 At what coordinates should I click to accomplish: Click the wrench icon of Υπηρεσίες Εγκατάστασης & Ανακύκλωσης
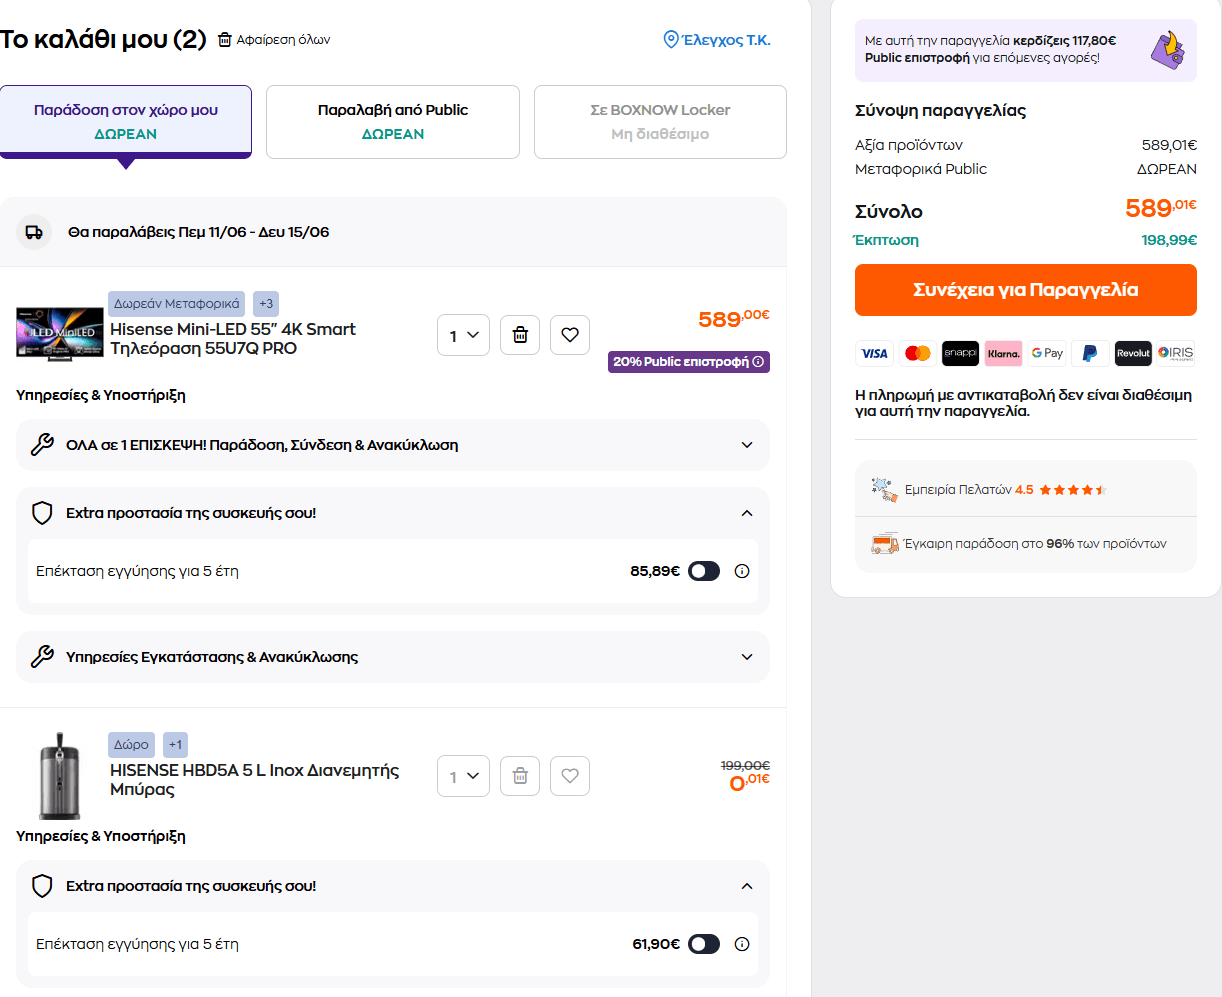[x=42, y=657]
